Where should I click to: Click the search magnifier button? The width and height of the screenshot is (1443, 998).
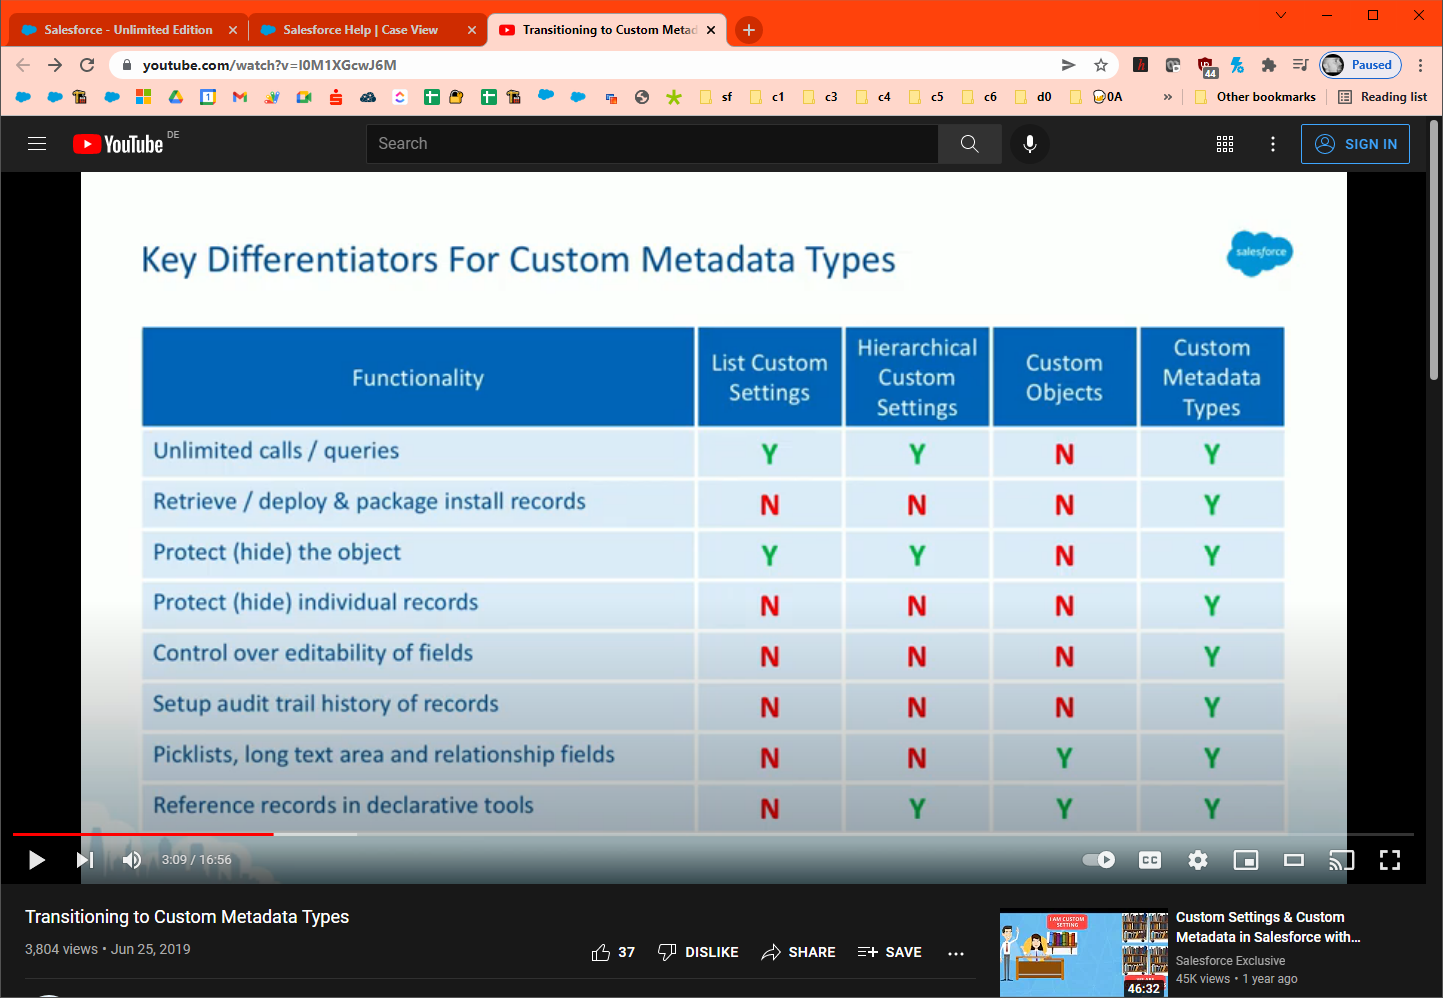(x=969, y=144)
